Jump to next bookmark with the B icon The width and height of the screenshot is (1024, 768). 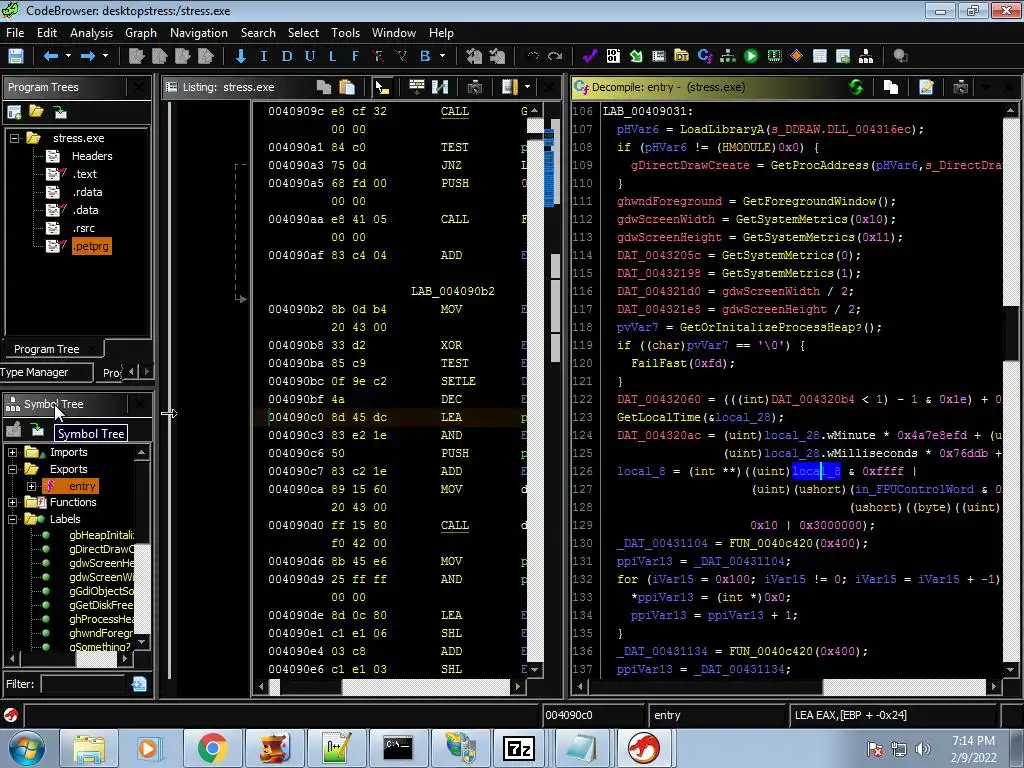pyautogui.click(x=425, y=56)
